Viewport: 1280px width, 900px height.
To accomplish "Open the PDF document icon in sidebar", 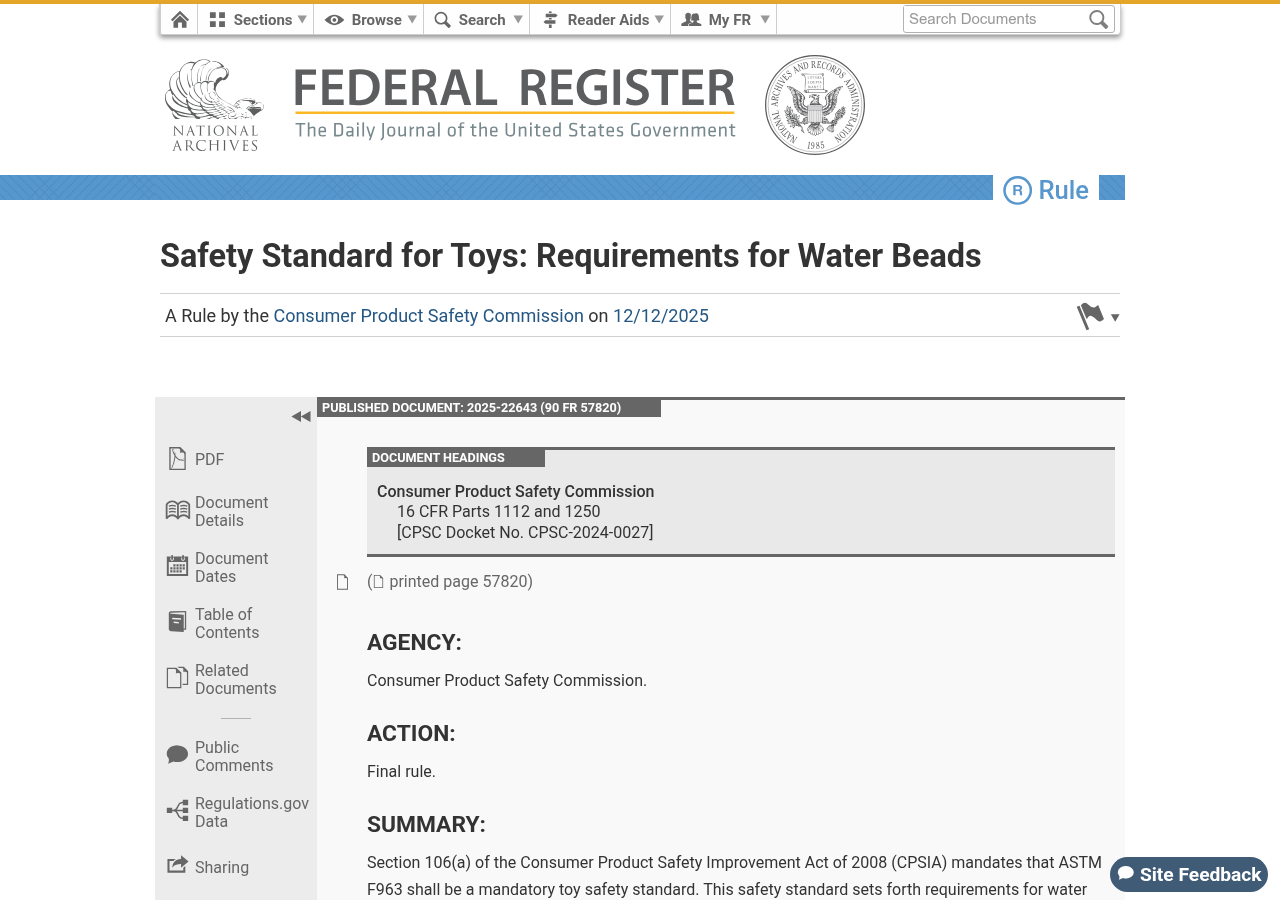I will [177, 459].
